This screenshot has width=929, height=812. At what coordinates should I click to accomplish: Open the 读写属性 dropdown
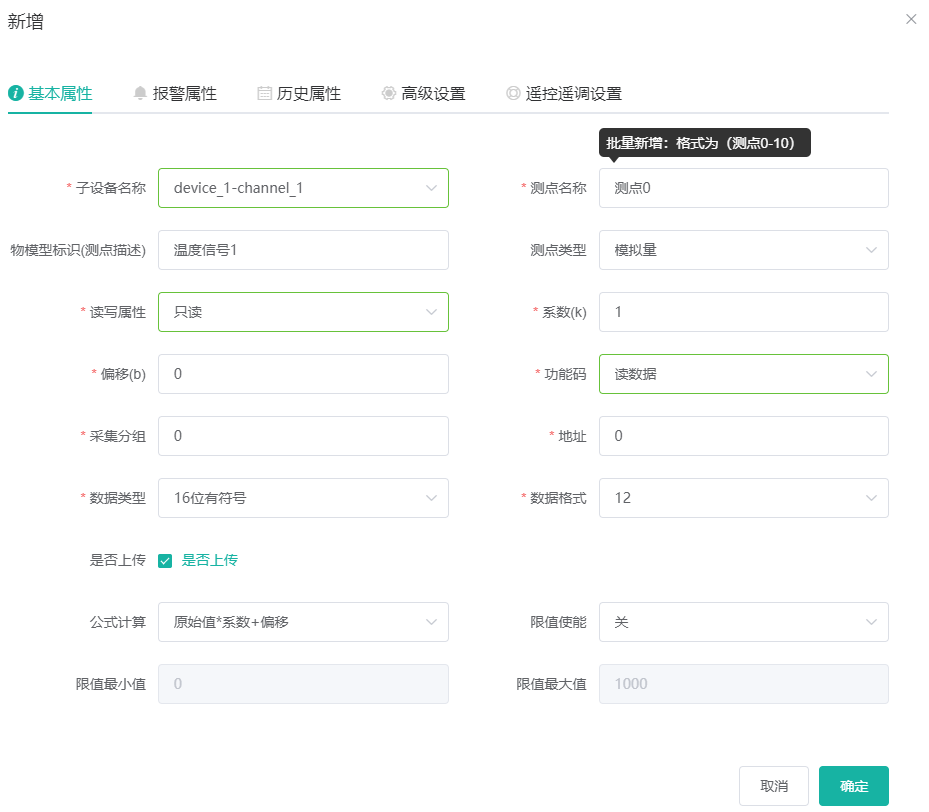point(303,312)
